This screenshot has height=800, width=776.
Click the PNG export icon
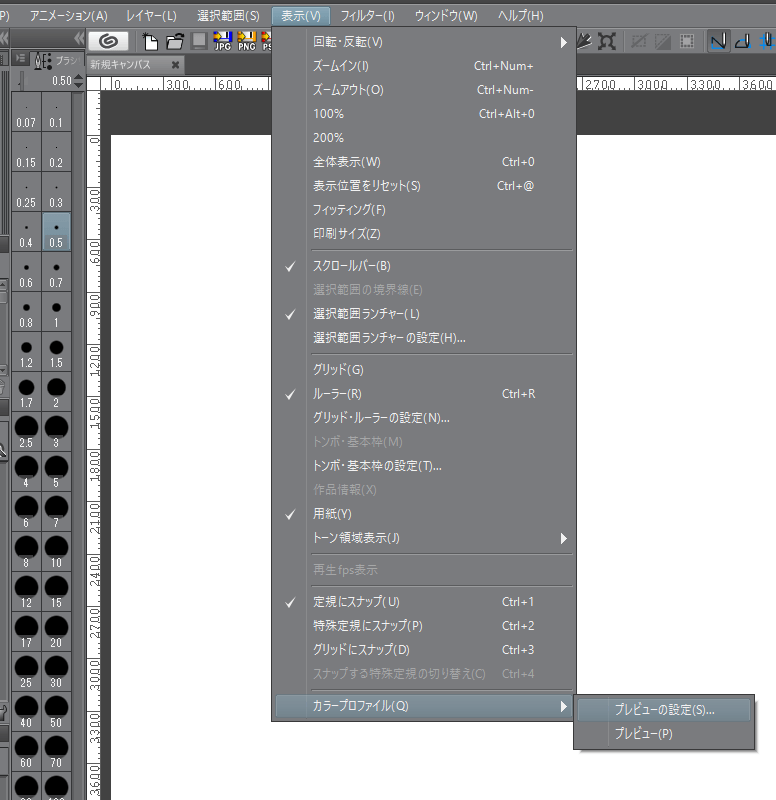point(246,41)
